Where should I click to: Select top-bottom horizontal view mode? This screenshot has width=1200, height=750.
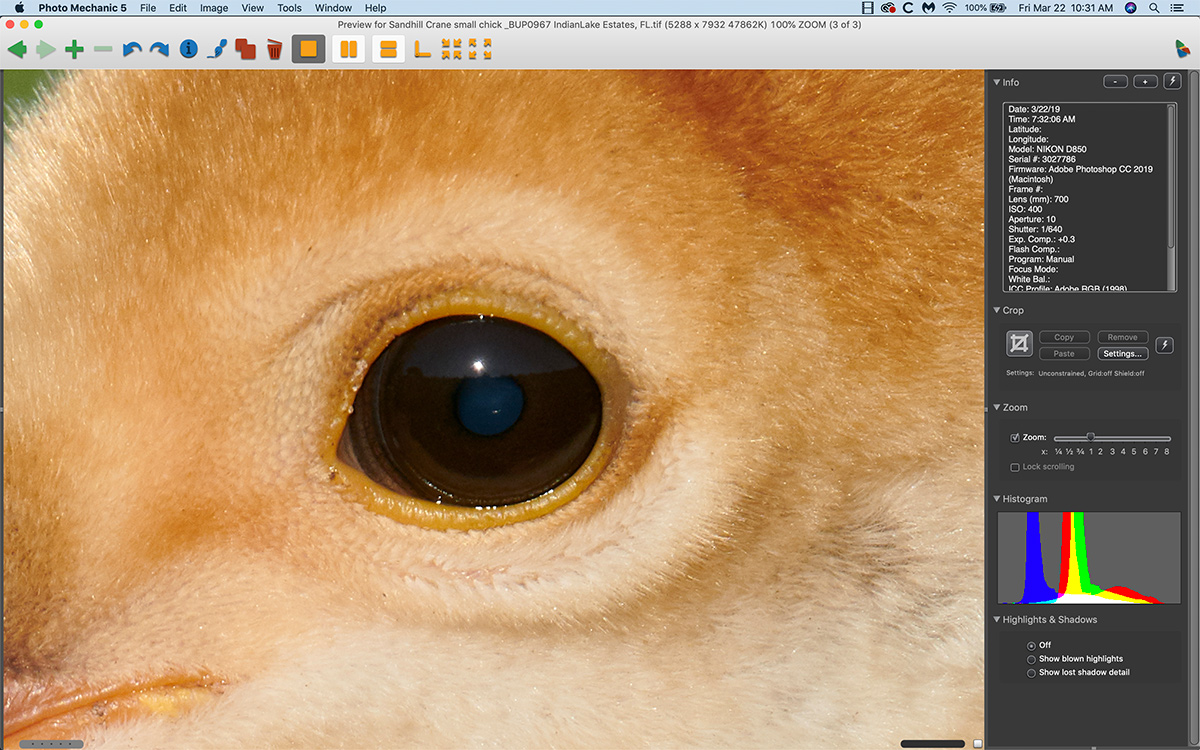389,49
